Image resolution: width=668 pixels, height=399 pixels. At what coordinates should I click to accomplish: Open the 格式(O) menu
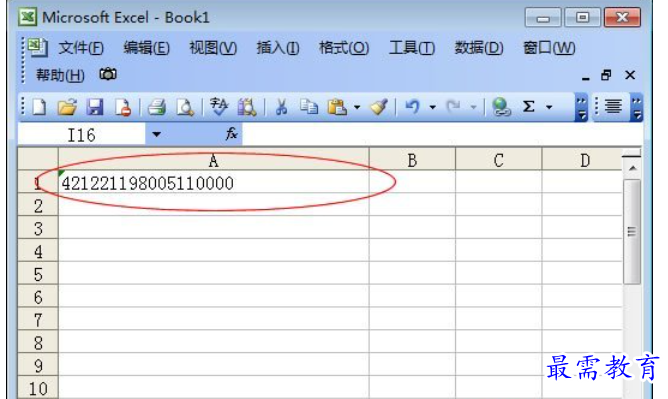pyautogui.click(x=344, y=48)
